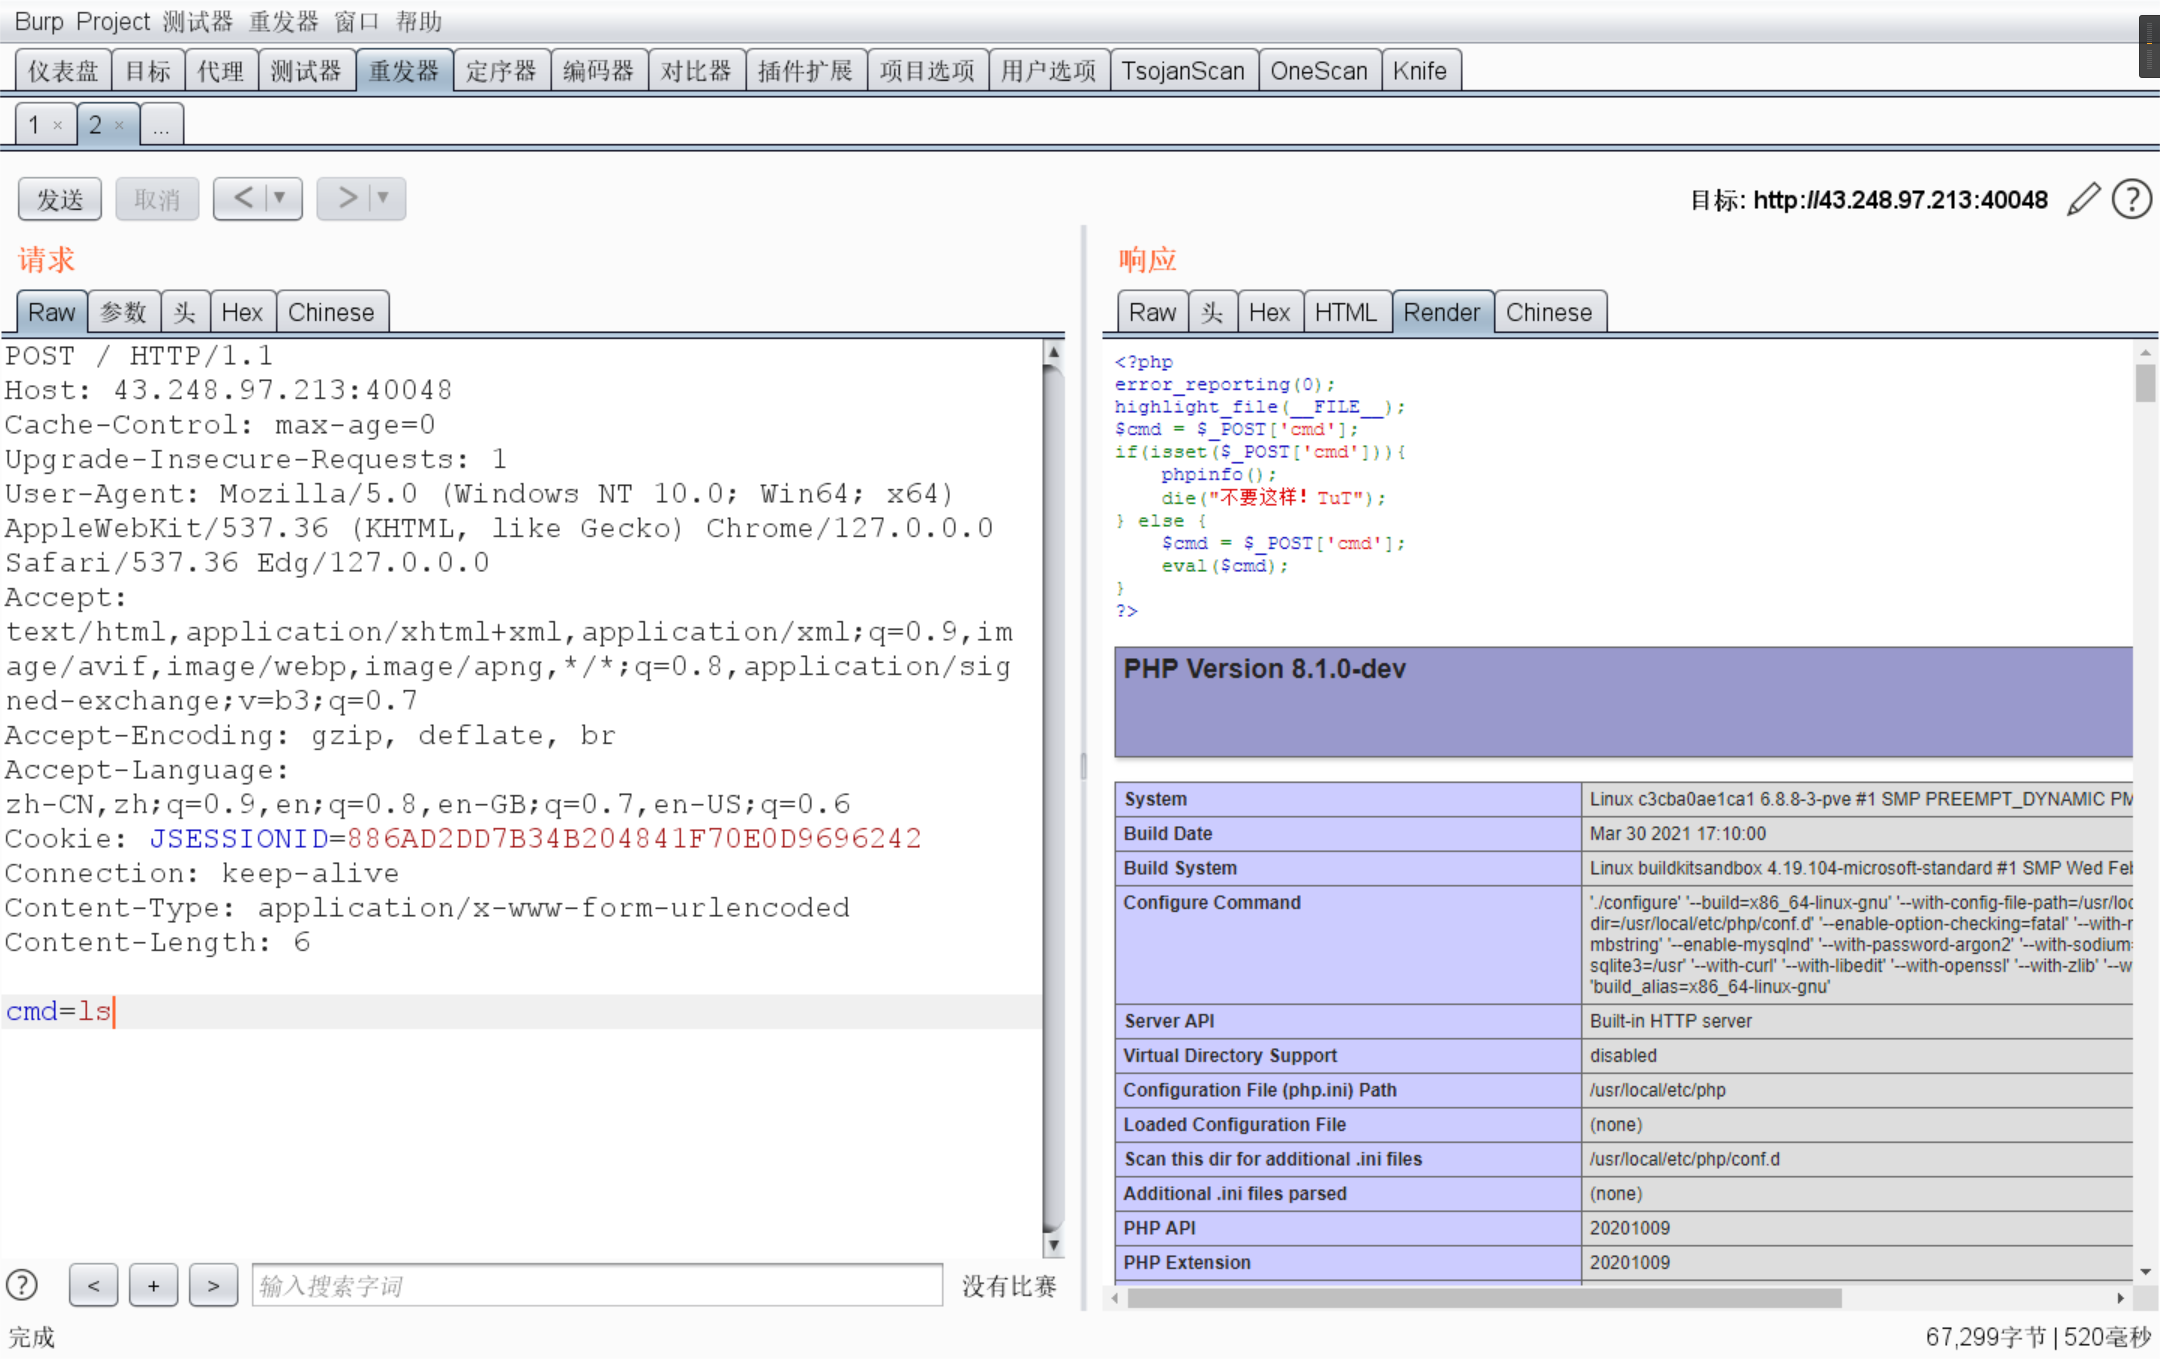Select request 参数 tab
This screenshot has height=1359, width=2160.
[124, 312]
